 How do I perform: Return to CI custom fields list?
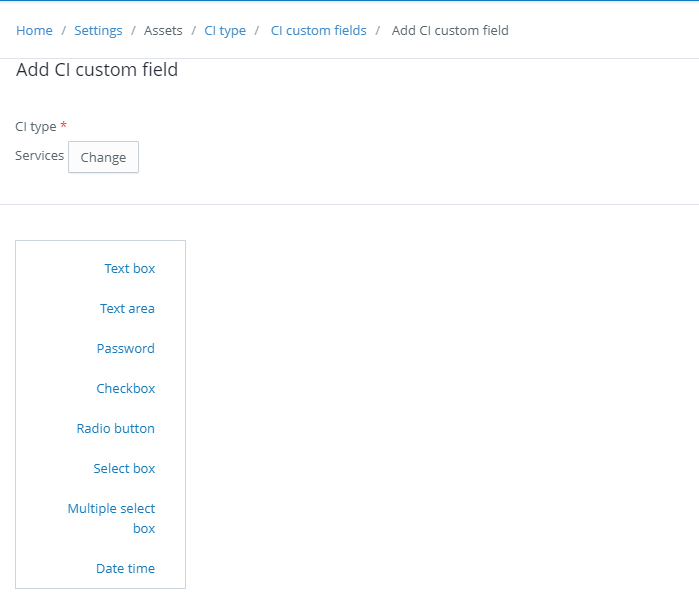(x=319, y=30)
